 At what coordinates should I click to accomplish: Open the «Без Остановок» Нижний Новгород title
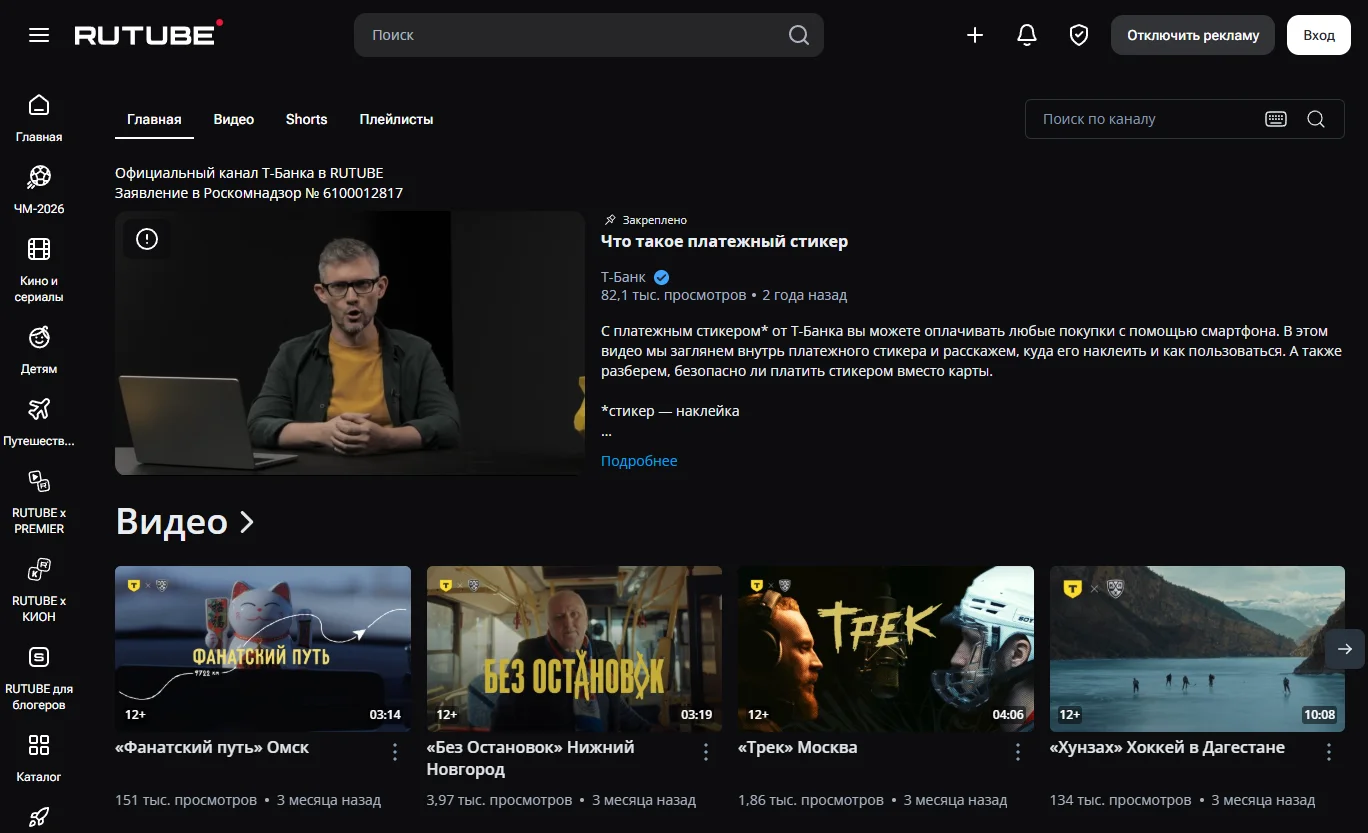click(x=530, y=759)
